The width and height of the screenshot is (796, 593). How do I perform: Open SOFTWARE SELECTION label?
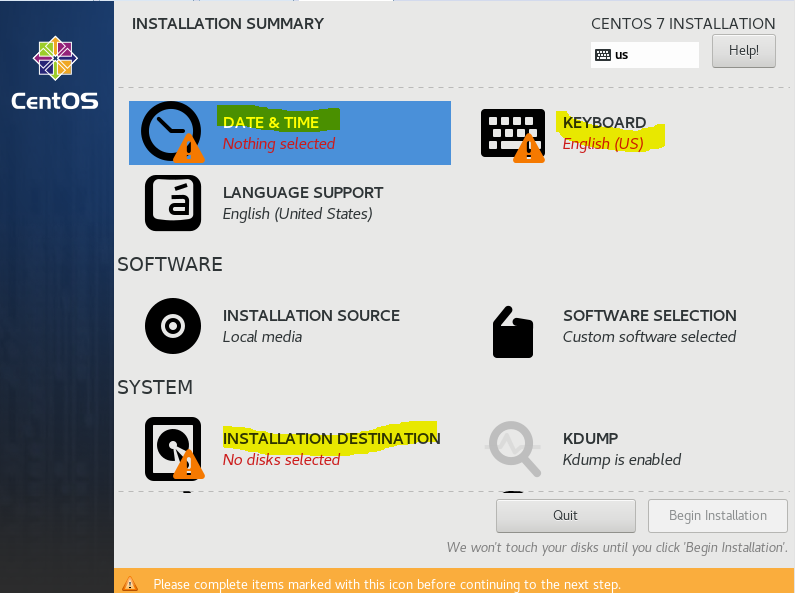(650, 315)
